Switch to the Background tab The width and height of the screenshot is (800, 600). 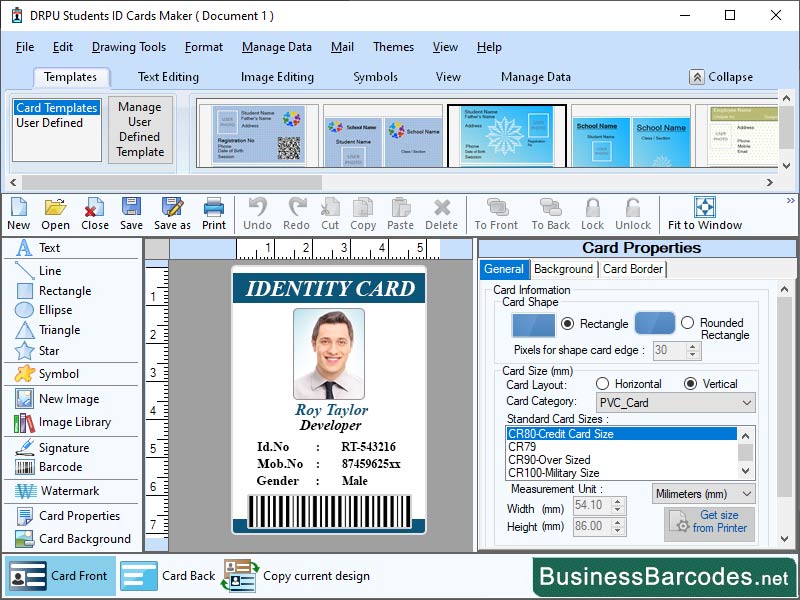(x=563, y=269)
